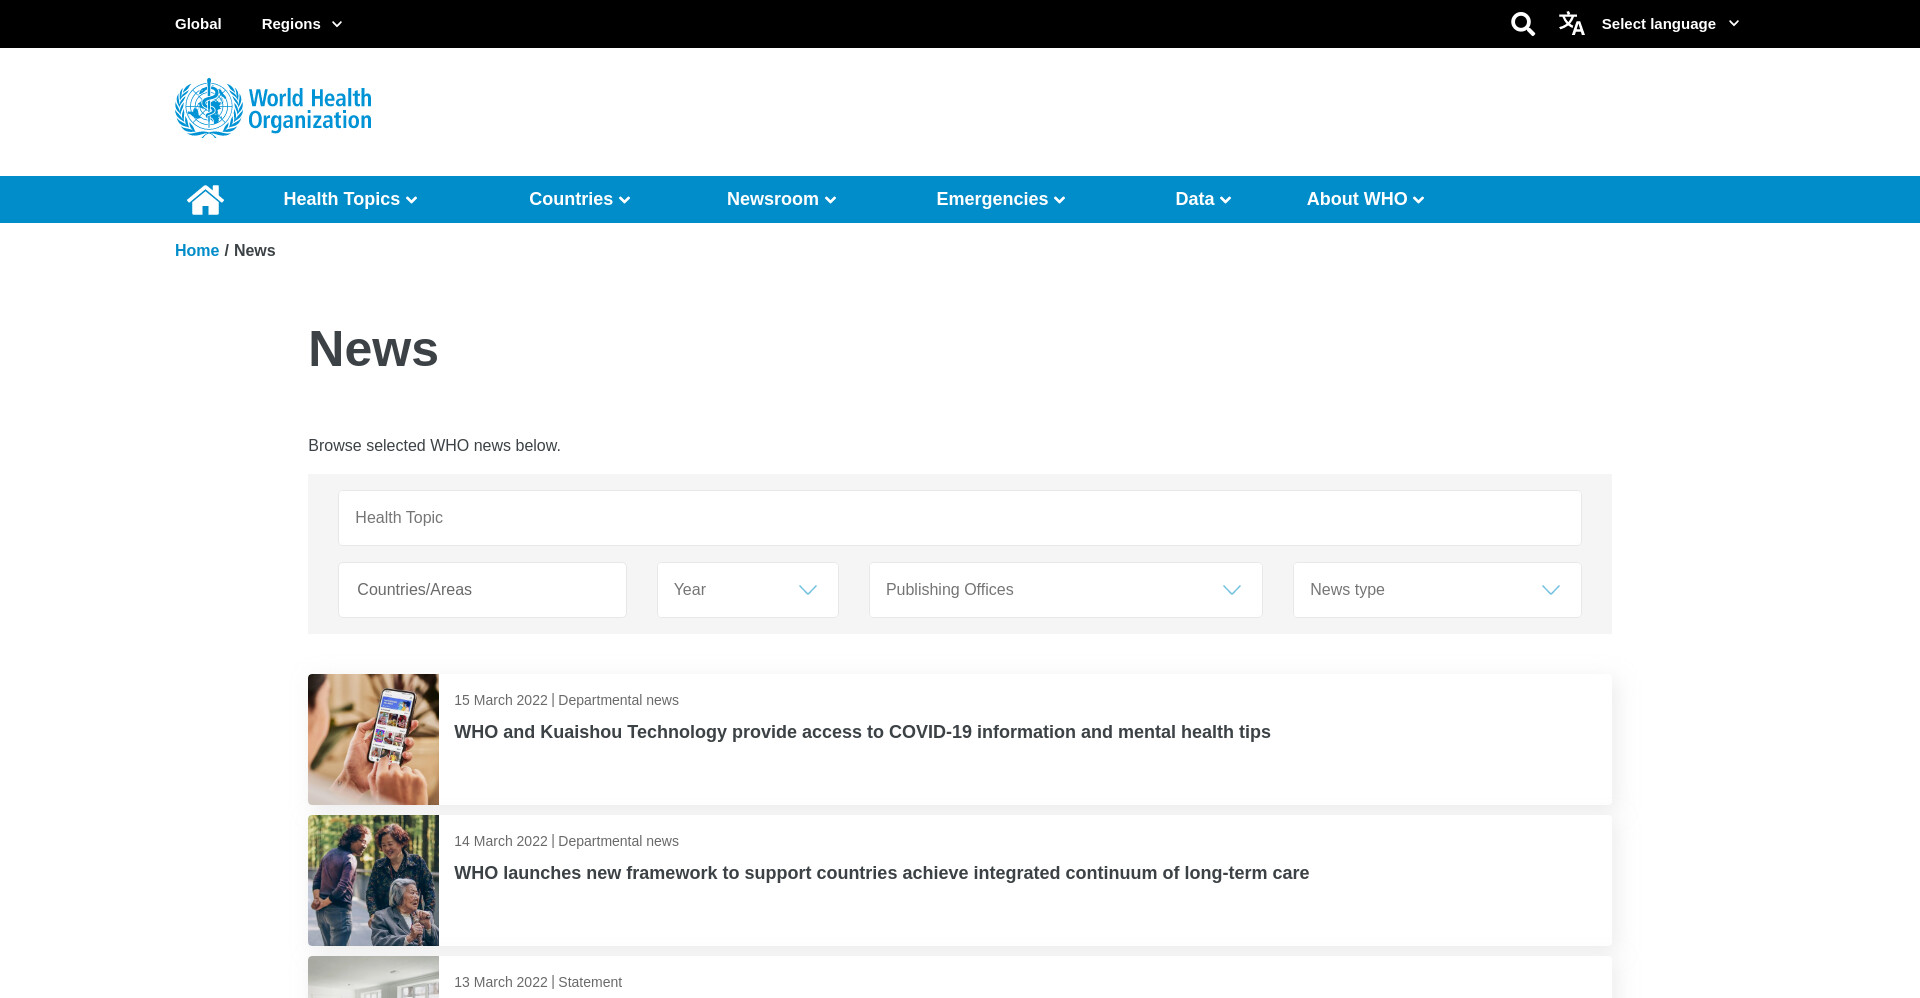Open World Health Organization logo
1920x998 pixels.
point(273,108)
